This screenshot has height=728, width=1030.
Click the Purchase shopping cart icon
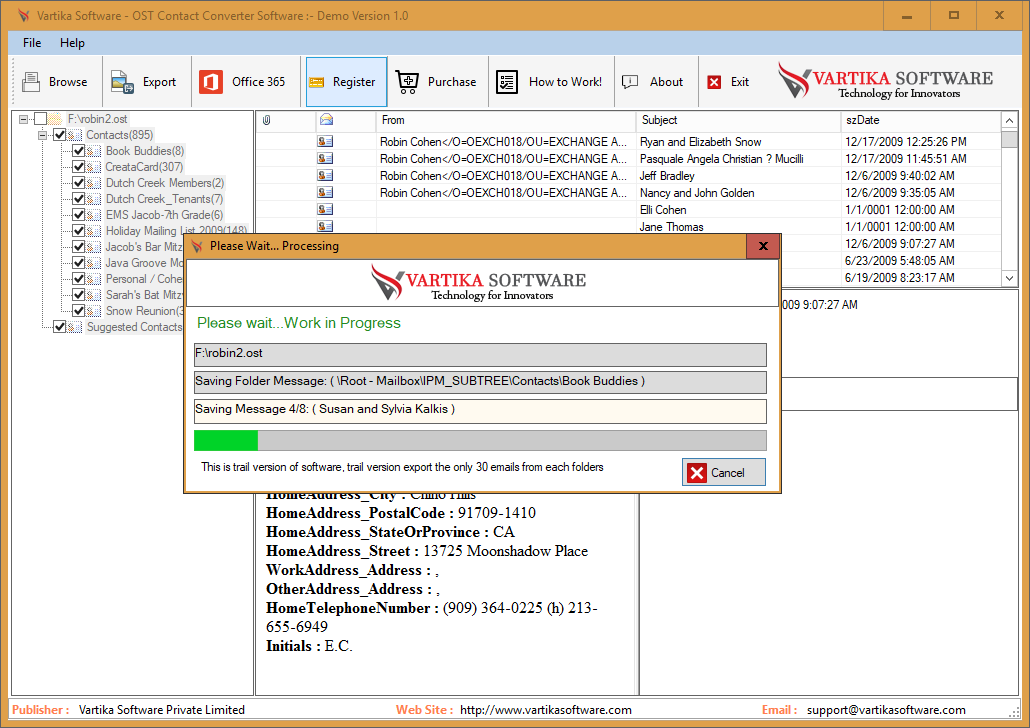[407, 82]
